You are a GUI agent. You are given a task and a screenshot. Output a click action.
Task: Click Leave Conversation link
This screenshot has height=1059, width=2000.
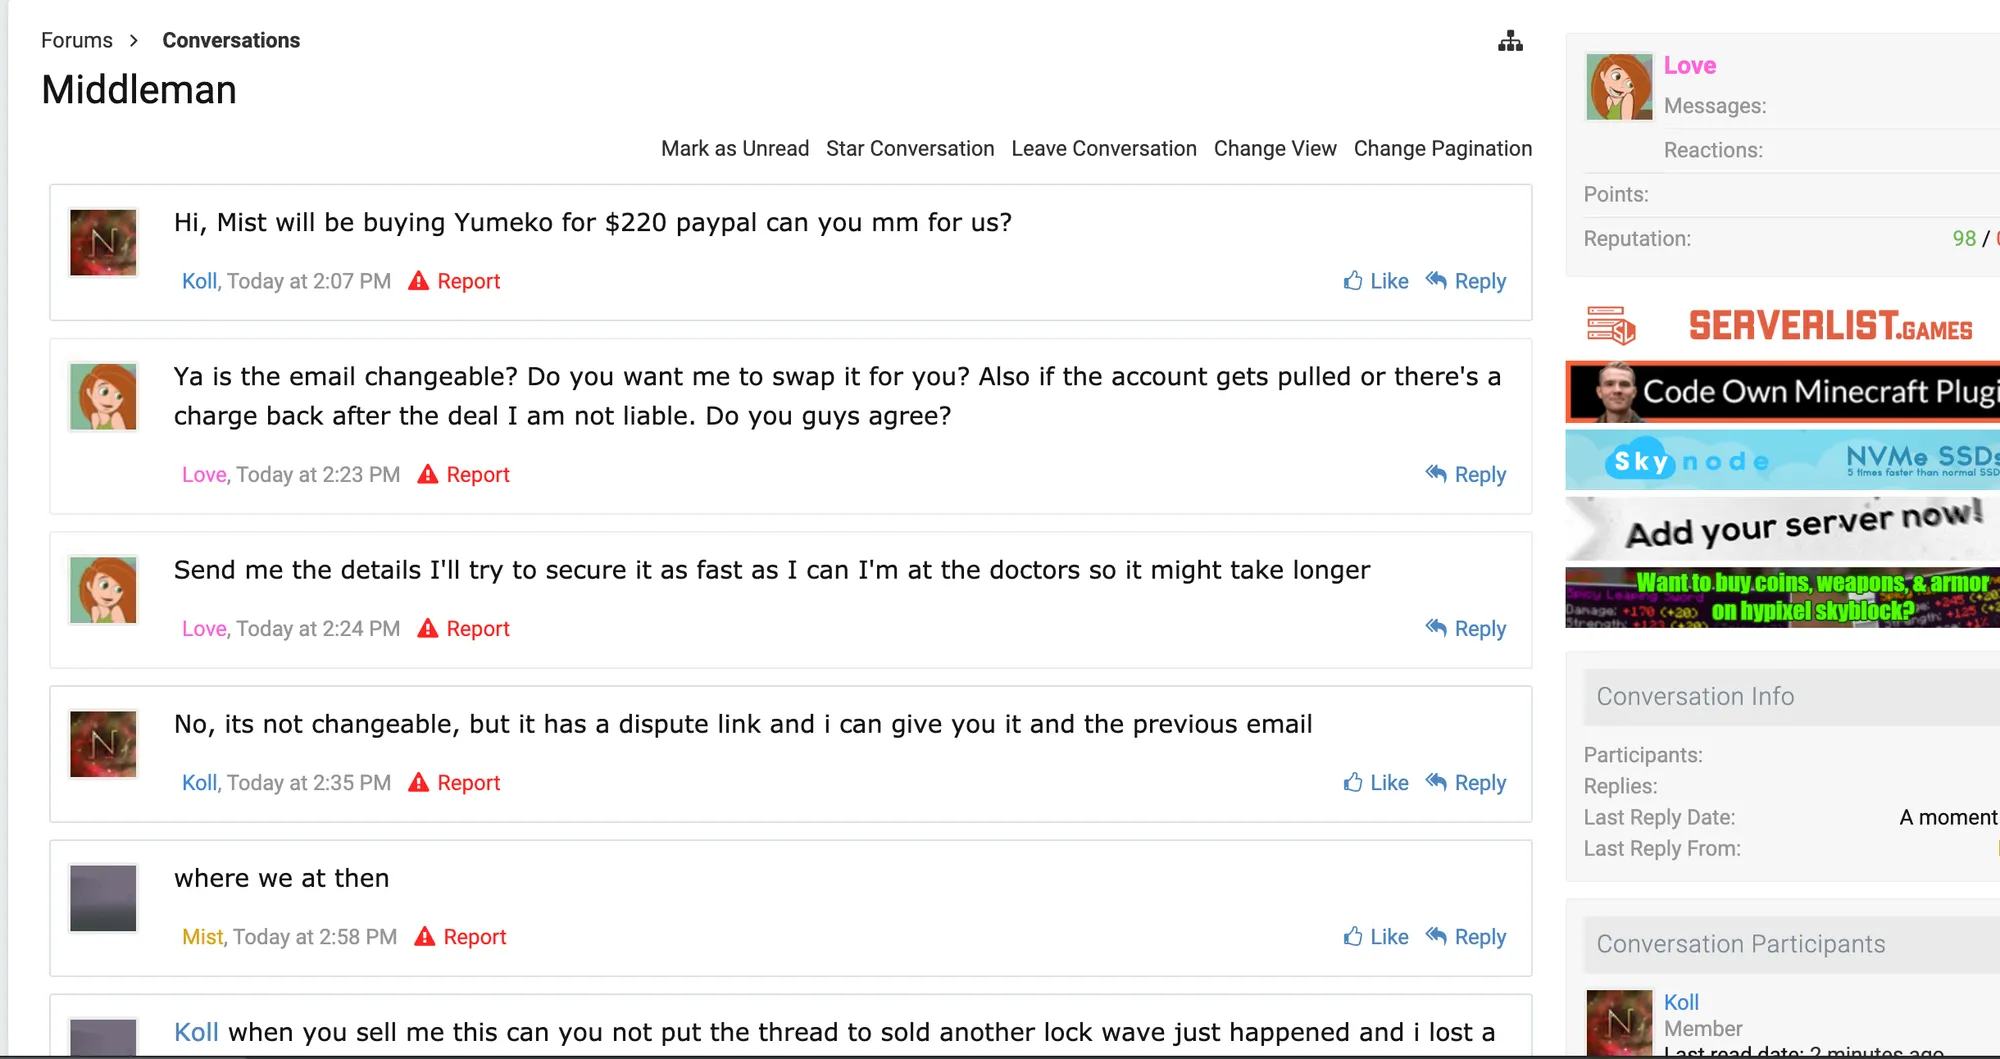point(1104,148)
